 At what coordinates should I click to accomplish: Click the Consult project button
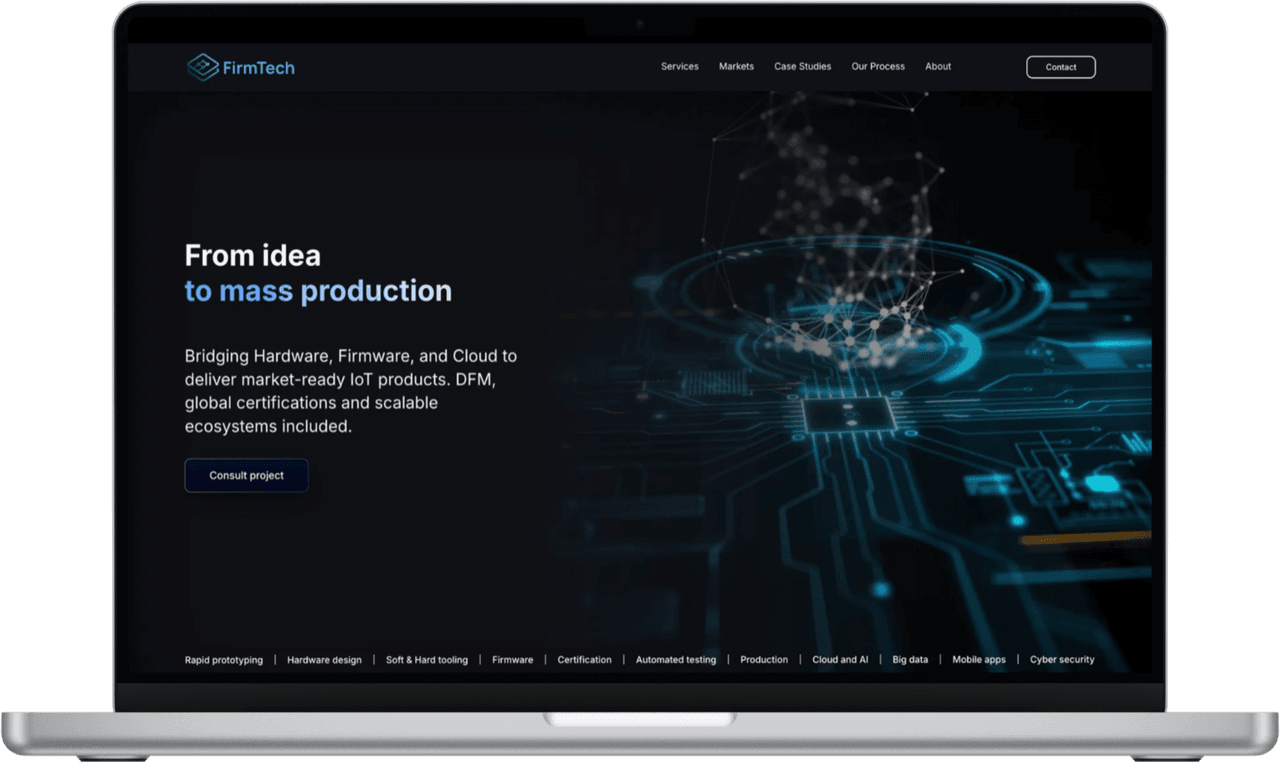coord(247,475)
